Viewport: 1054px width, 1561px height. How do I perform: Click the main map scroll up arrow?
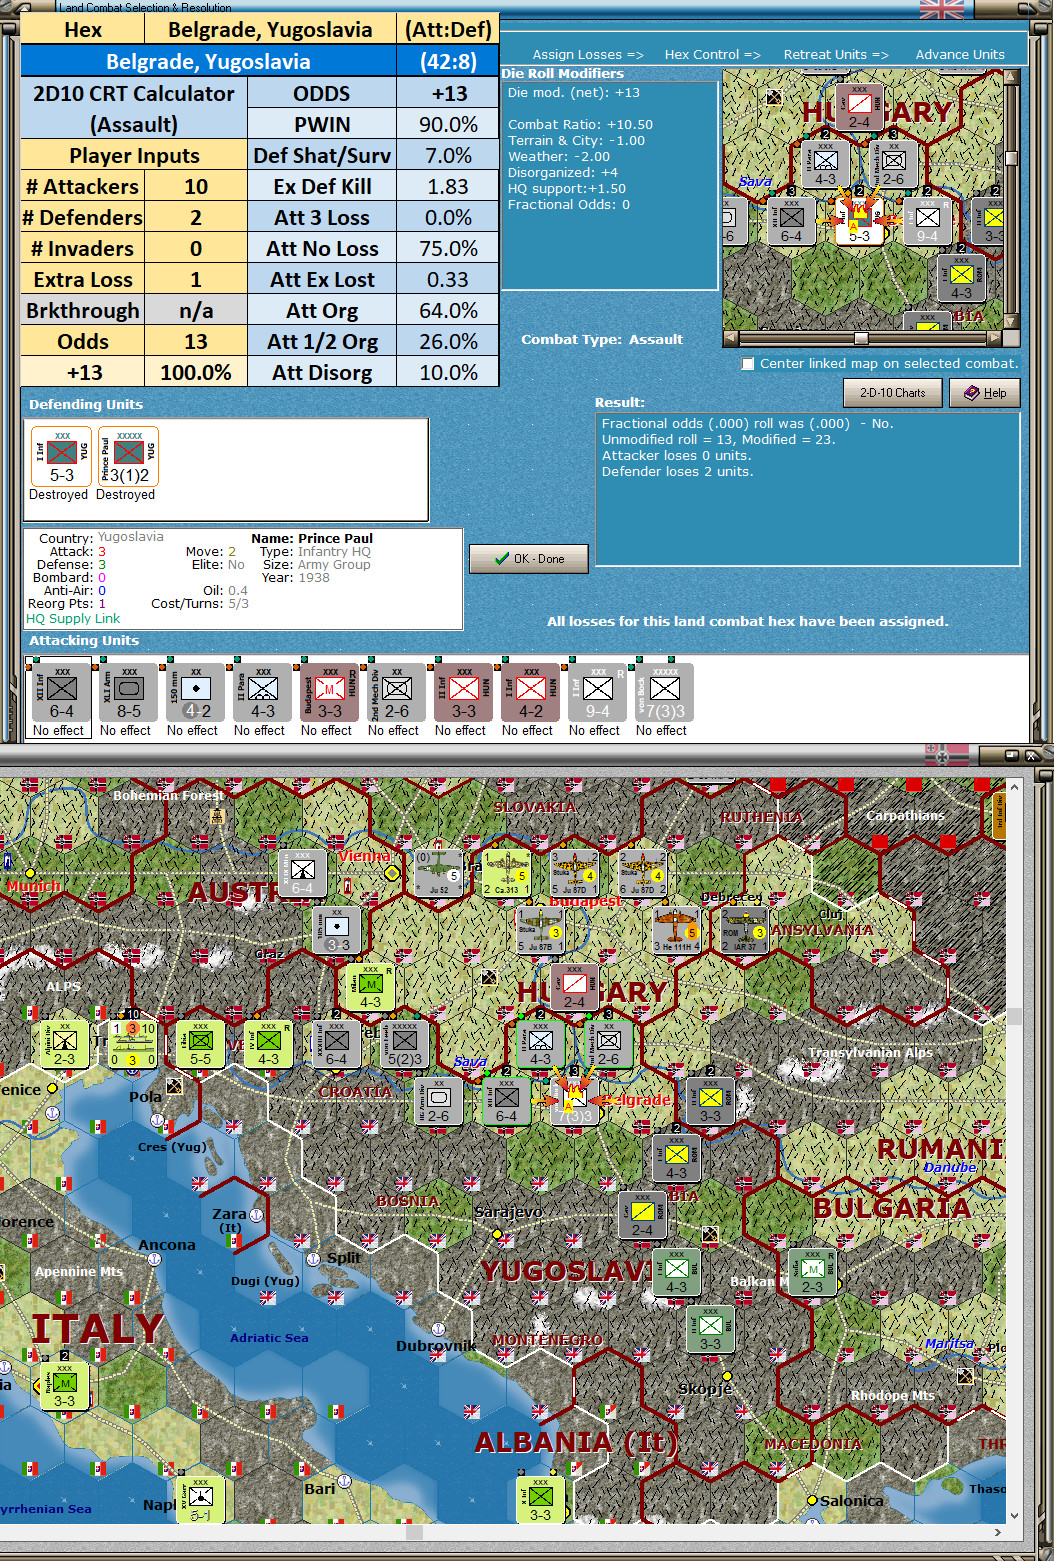(1014, 787)
